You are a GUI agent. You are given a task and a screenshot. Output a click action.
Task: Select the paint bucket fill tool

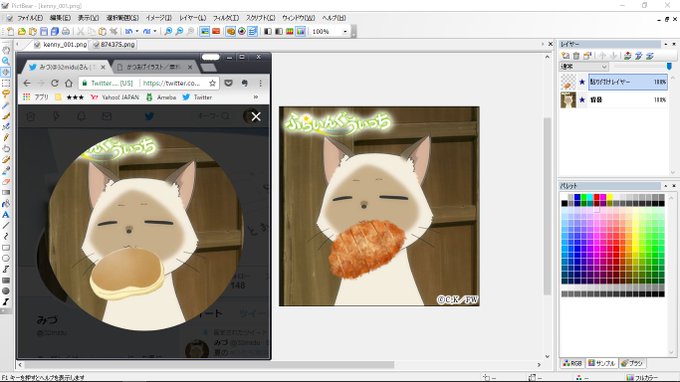[x=6, y=203]
